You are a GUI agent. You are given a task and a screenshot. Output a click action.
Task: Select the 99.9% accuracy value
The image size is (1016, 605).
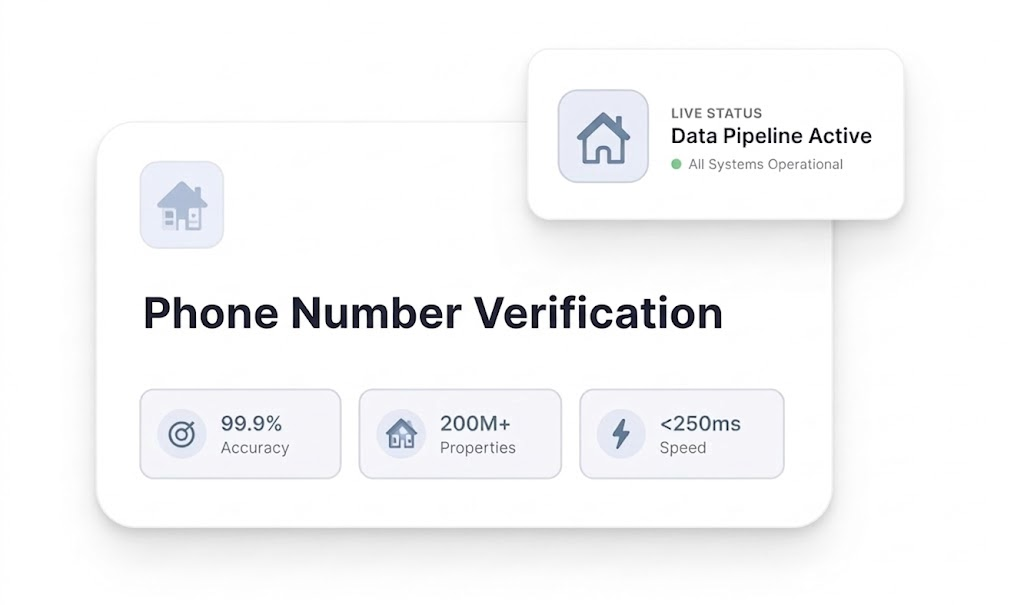[x=253, y=423]
